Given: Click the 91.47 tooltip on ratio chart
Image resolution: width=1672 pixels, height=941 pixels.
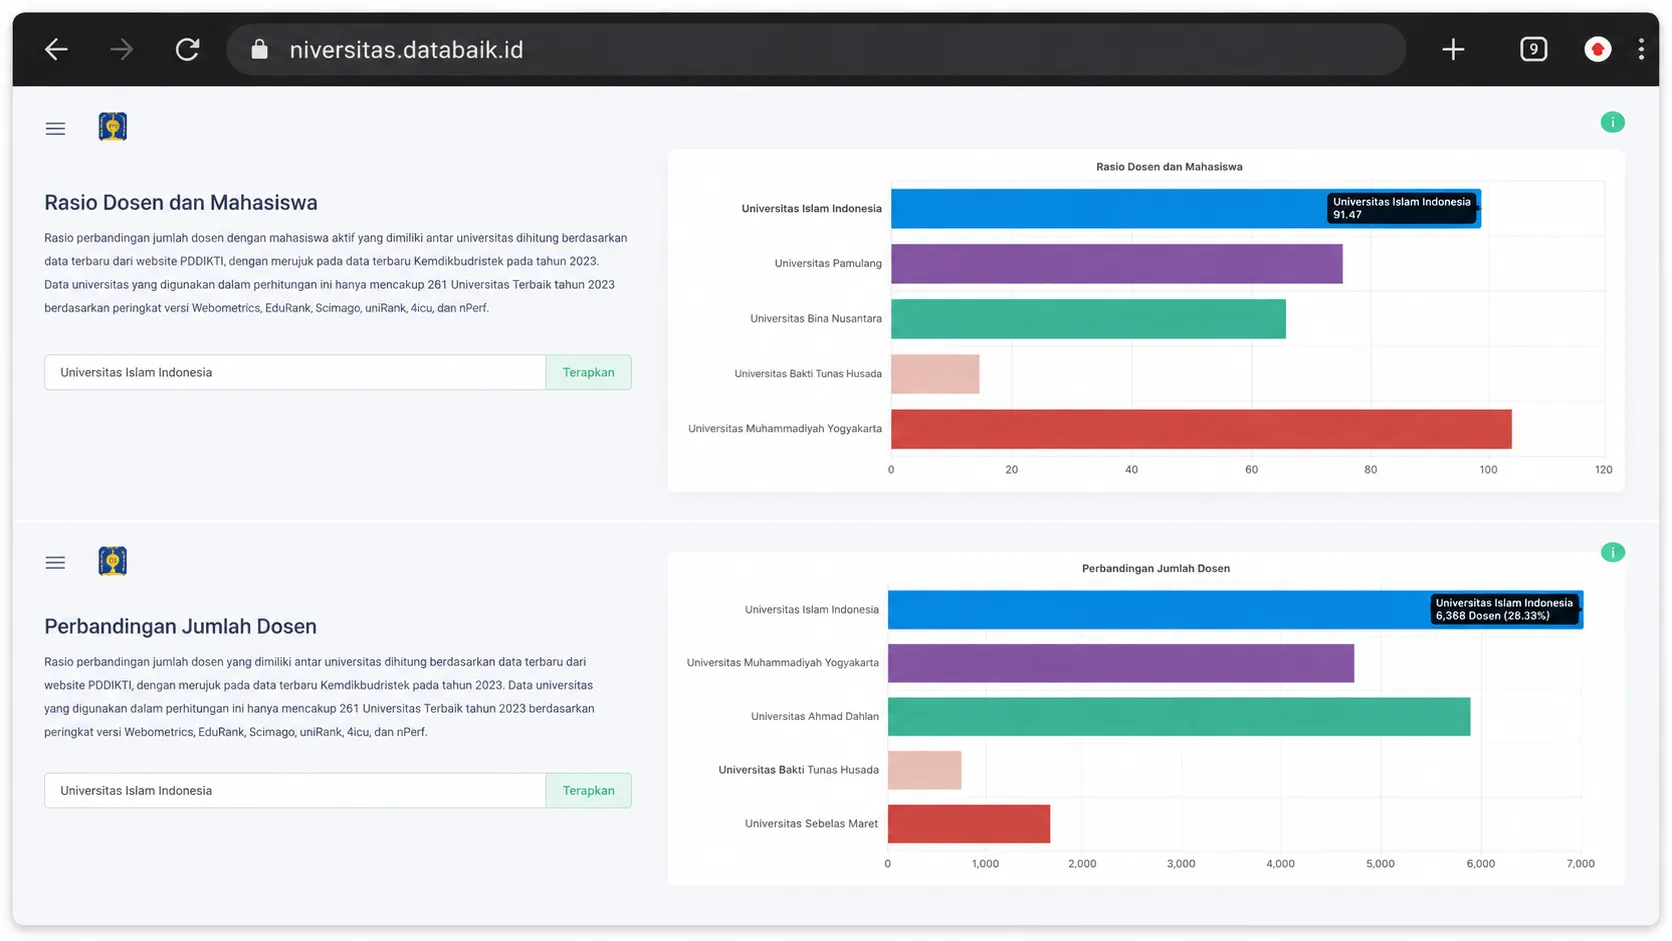Looking at the screenshot, I should click(1402, 208).
